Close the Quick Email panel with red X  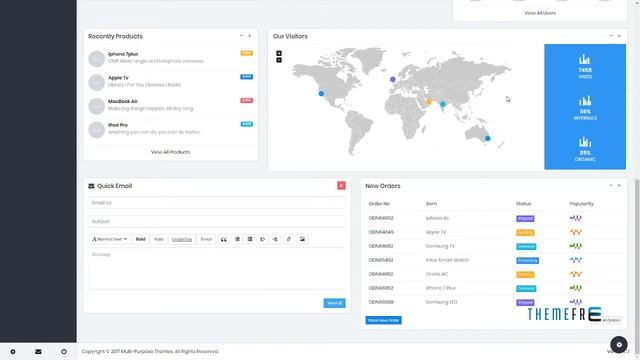pos(341,186)
